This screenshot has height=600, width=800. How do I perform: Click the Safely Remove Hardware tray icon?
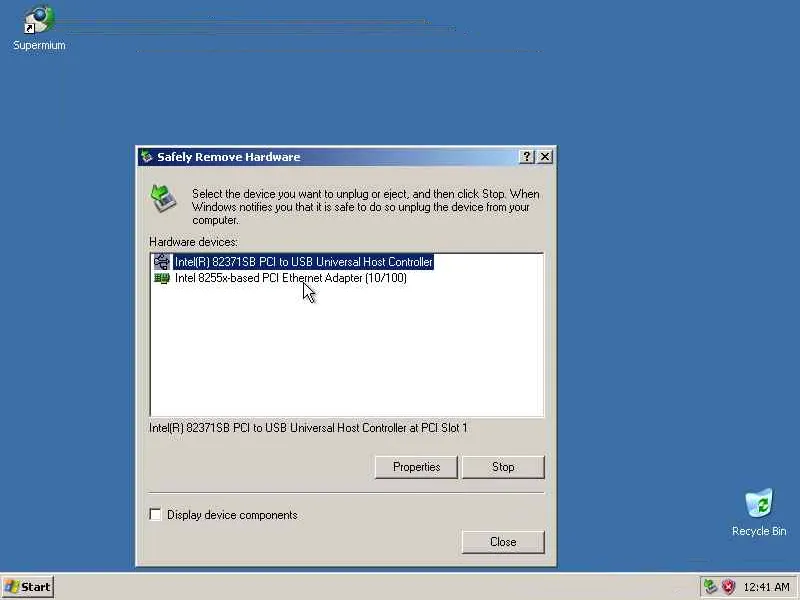(x=710, y=586)
